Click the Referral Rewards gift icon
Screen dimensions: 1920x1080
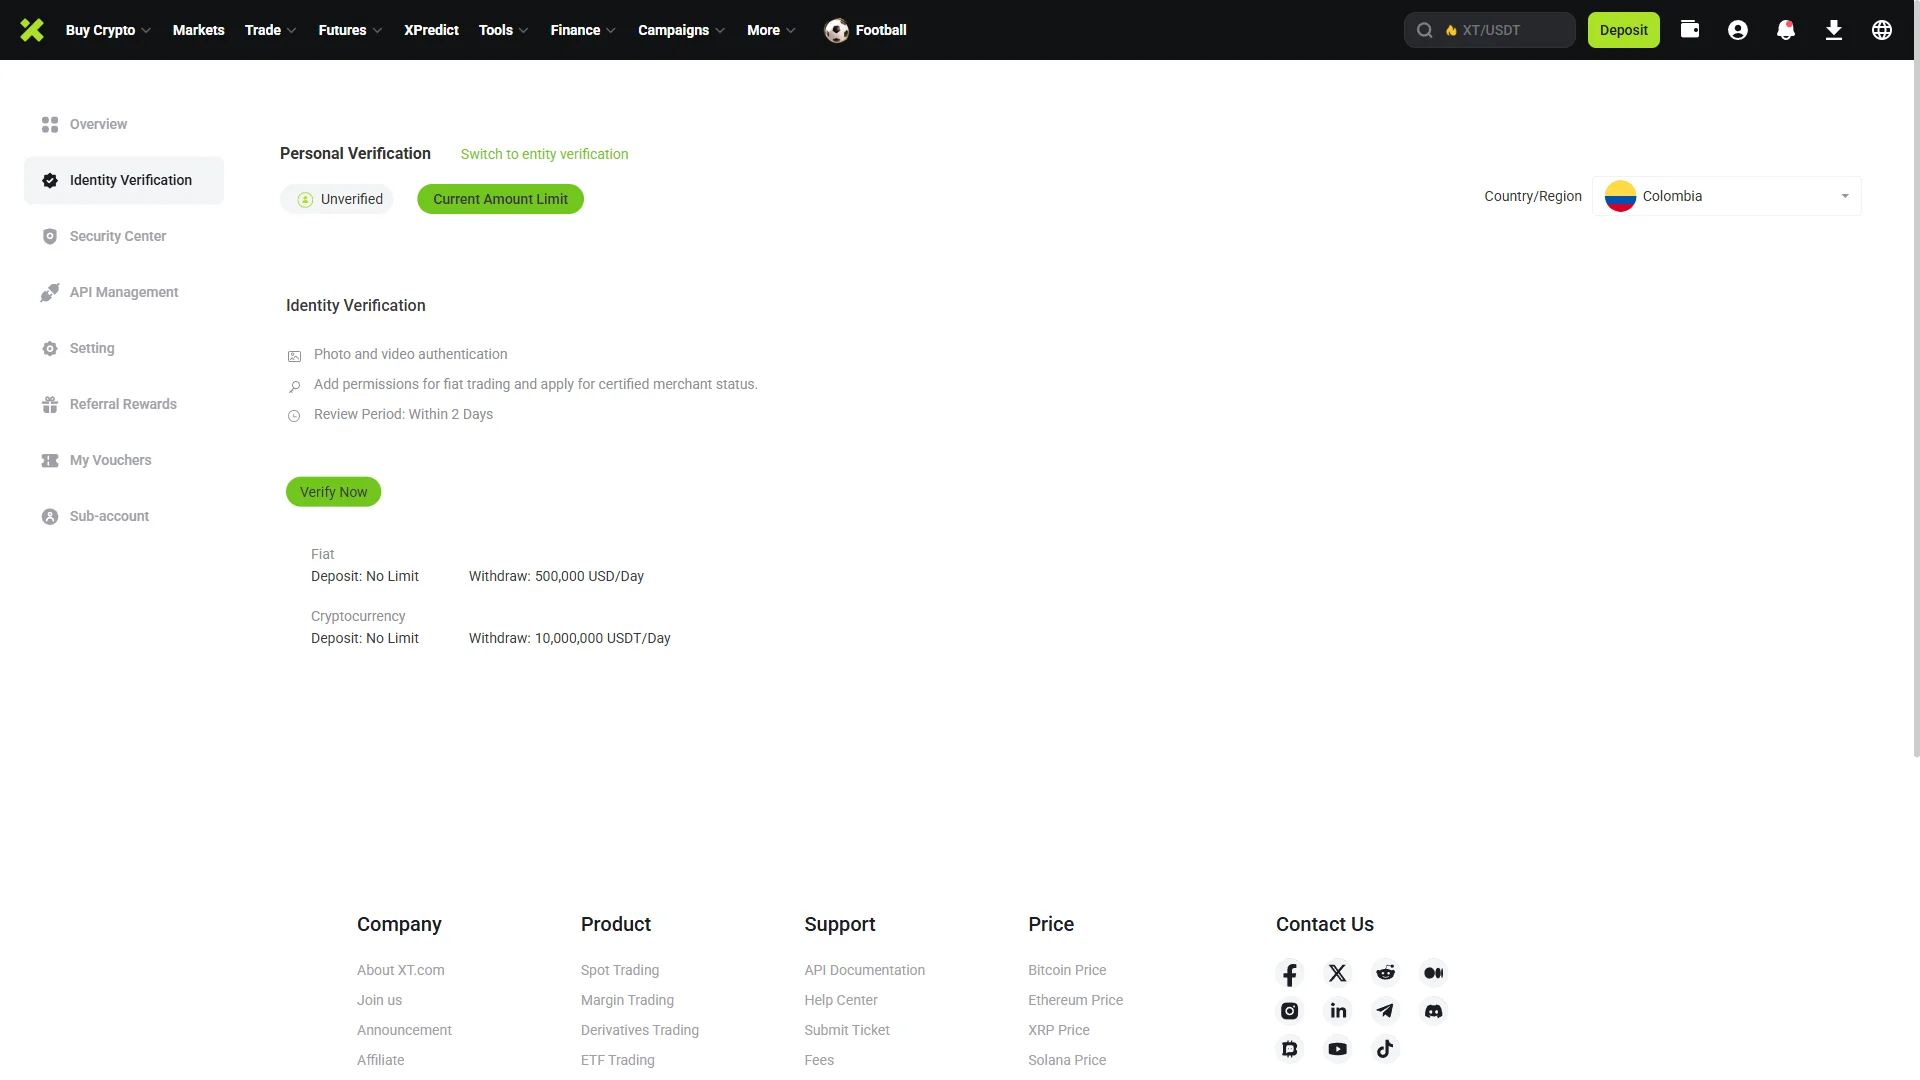click(x=50, y=404)
